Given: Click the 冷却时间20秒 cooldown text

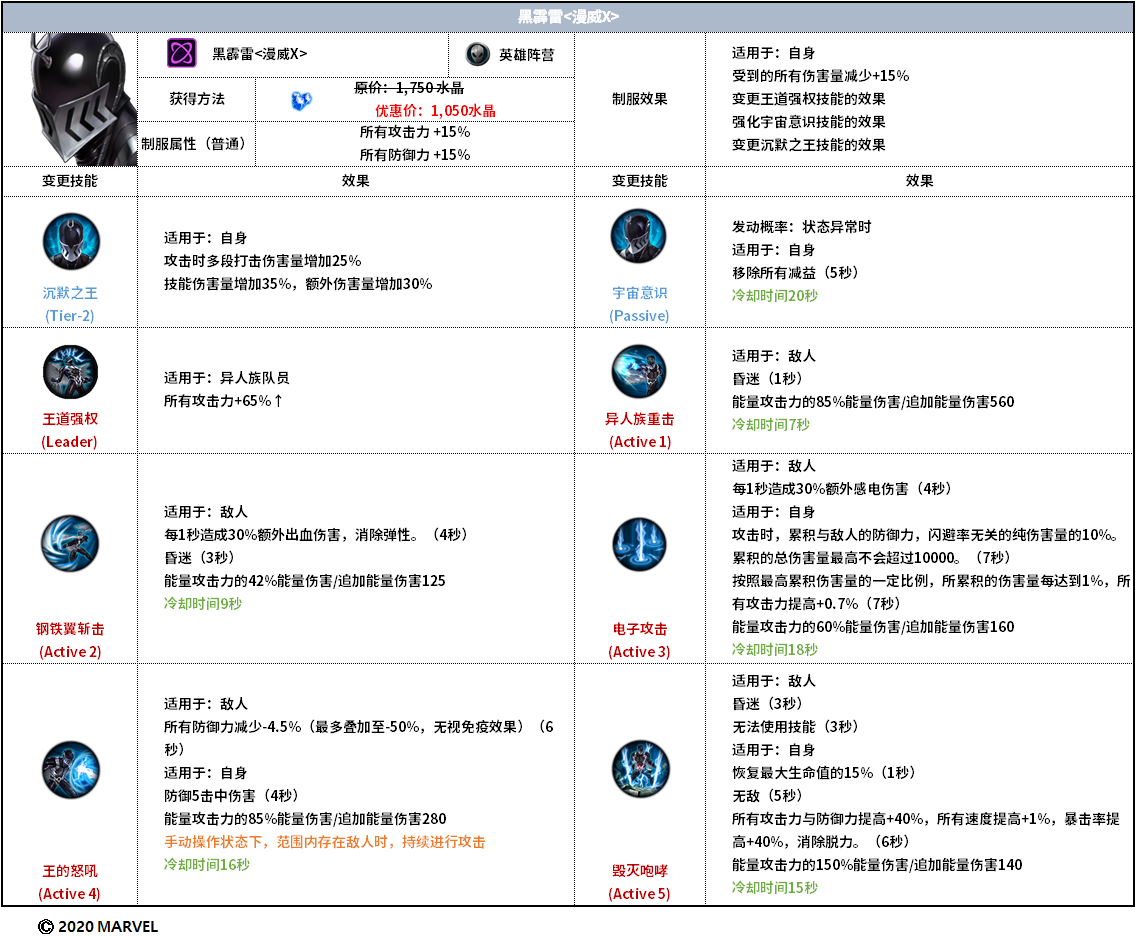Looking at the screenshot, I should [774, 295].
